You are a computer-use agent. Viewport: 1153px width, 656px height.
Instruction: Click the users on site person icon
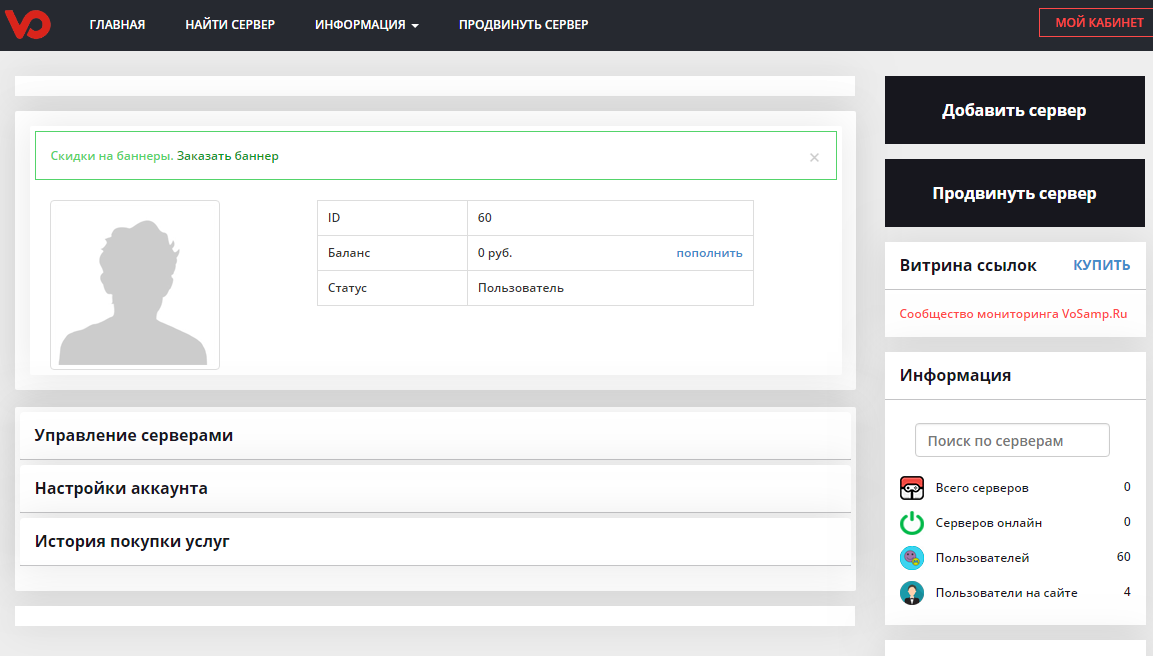(x=911, y=593)
